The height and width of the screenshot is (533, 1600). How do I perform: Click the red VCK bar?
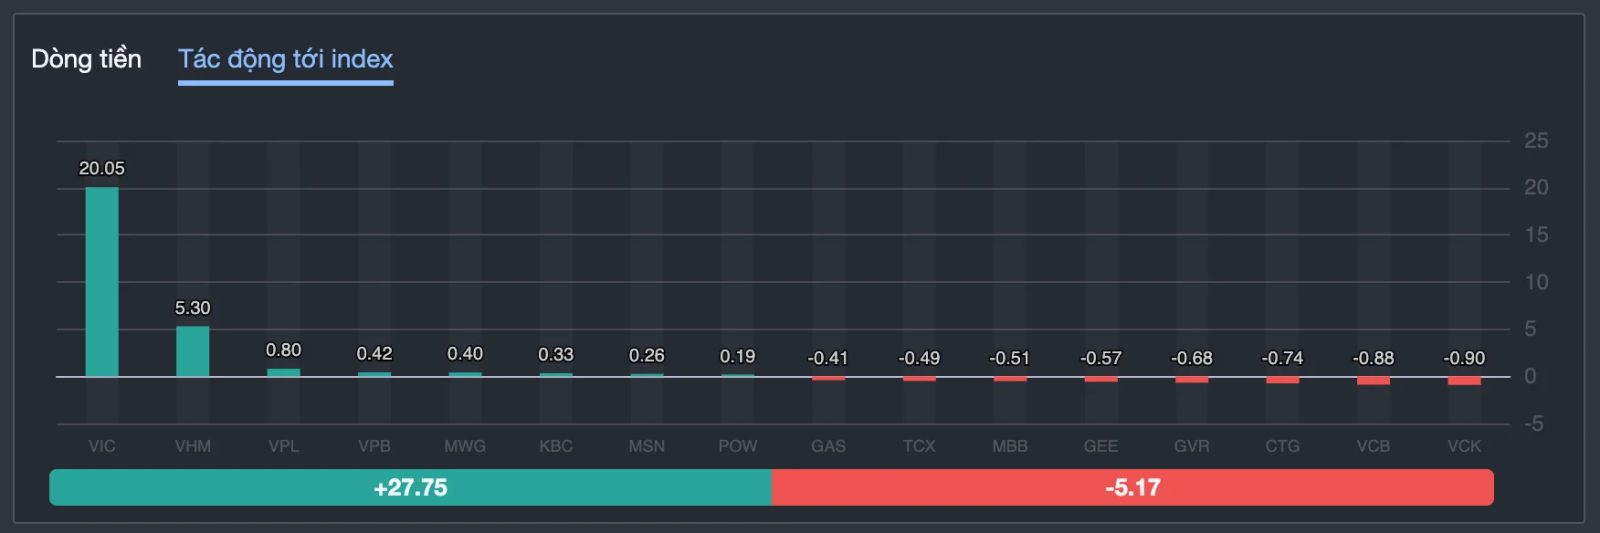(x=1464, y=381)
